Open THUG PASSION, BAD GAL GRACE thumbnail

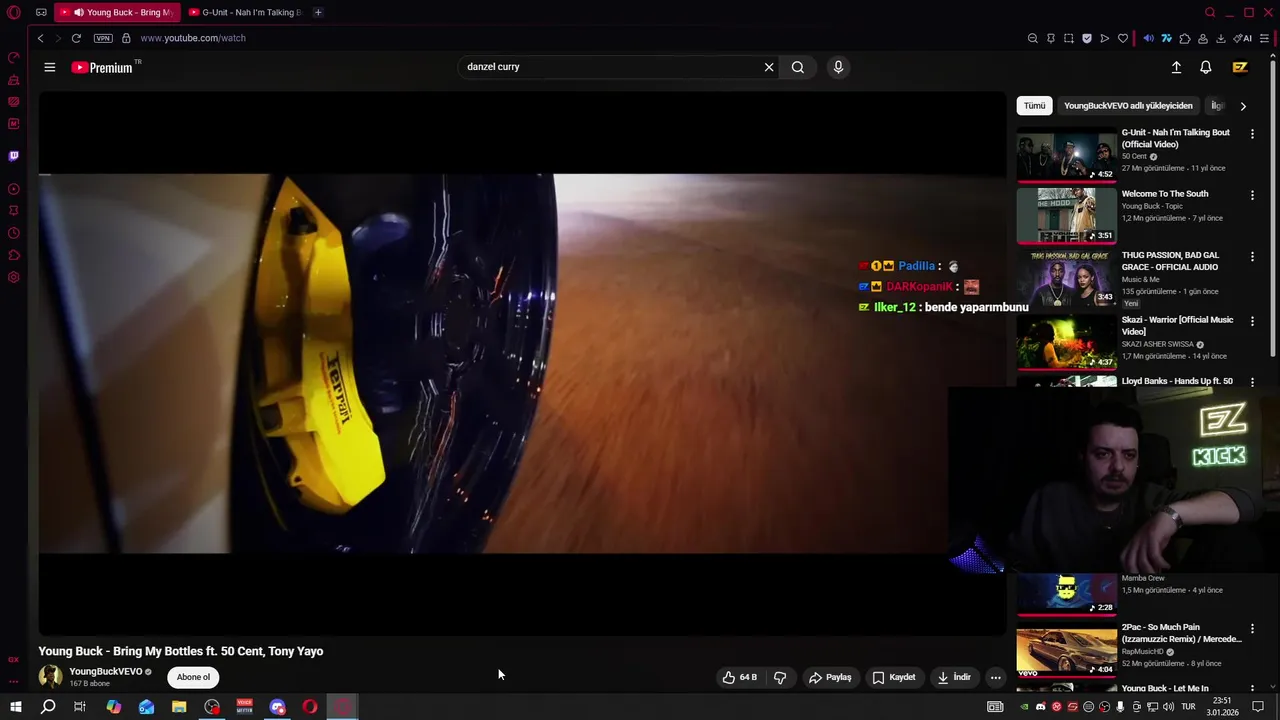pos(1066,277)
